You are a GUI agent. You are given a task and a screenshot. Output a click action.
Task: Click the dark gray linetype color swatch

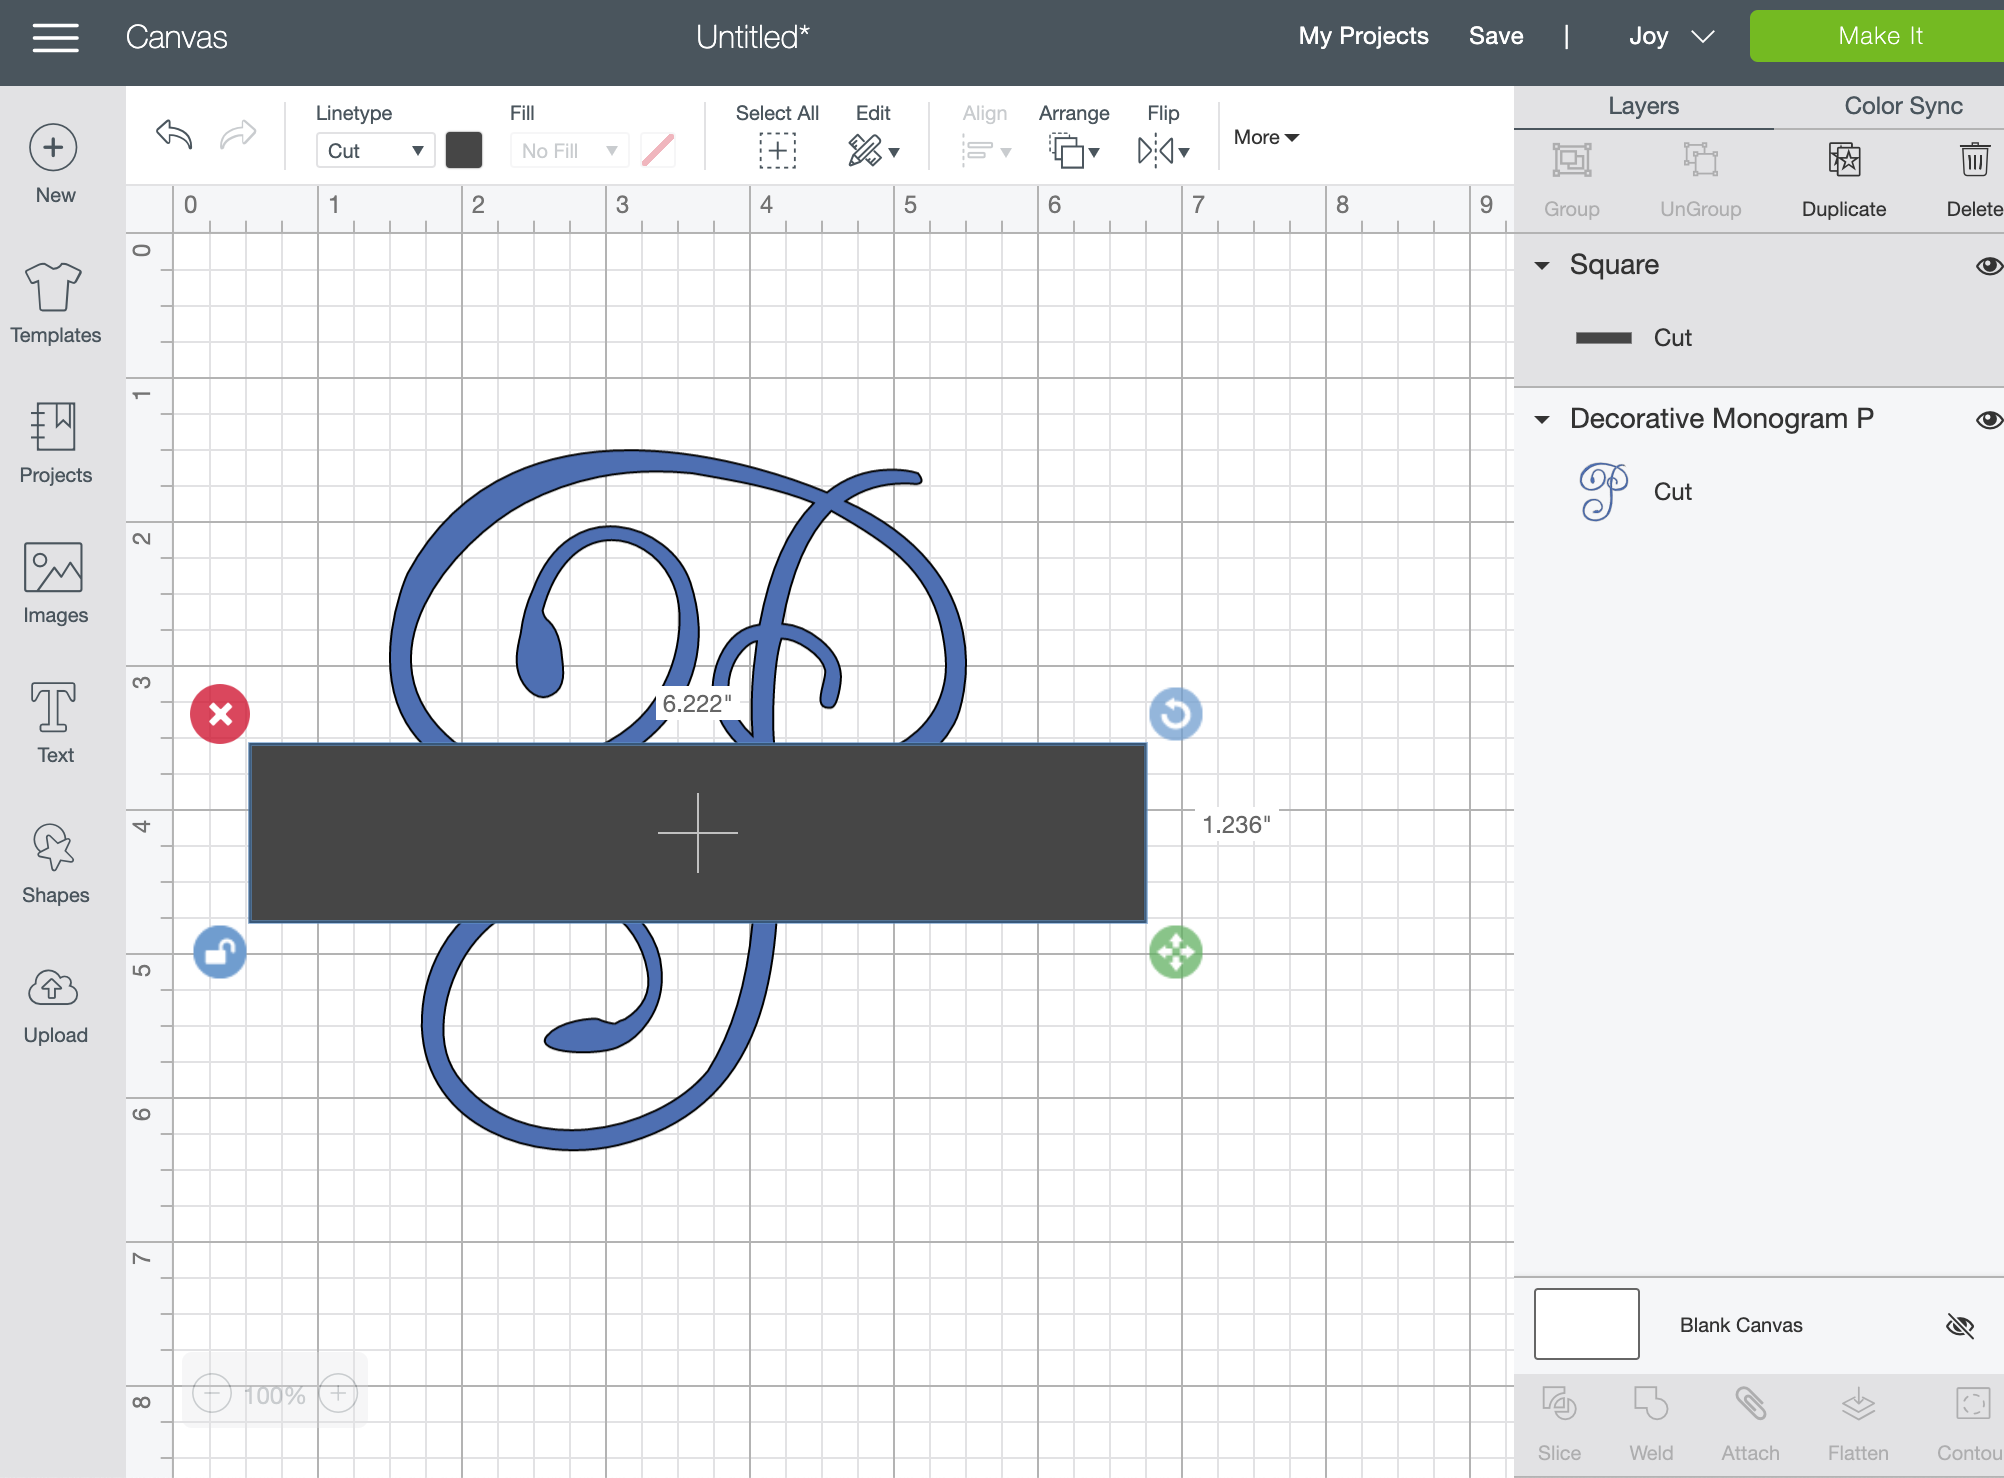464,151
